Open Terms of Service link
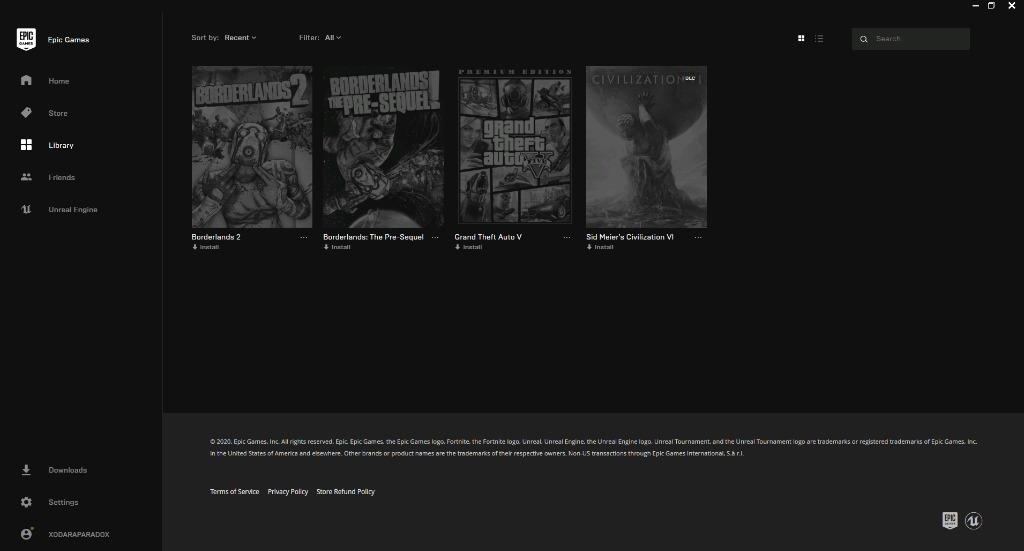 (x=234, y=492)
